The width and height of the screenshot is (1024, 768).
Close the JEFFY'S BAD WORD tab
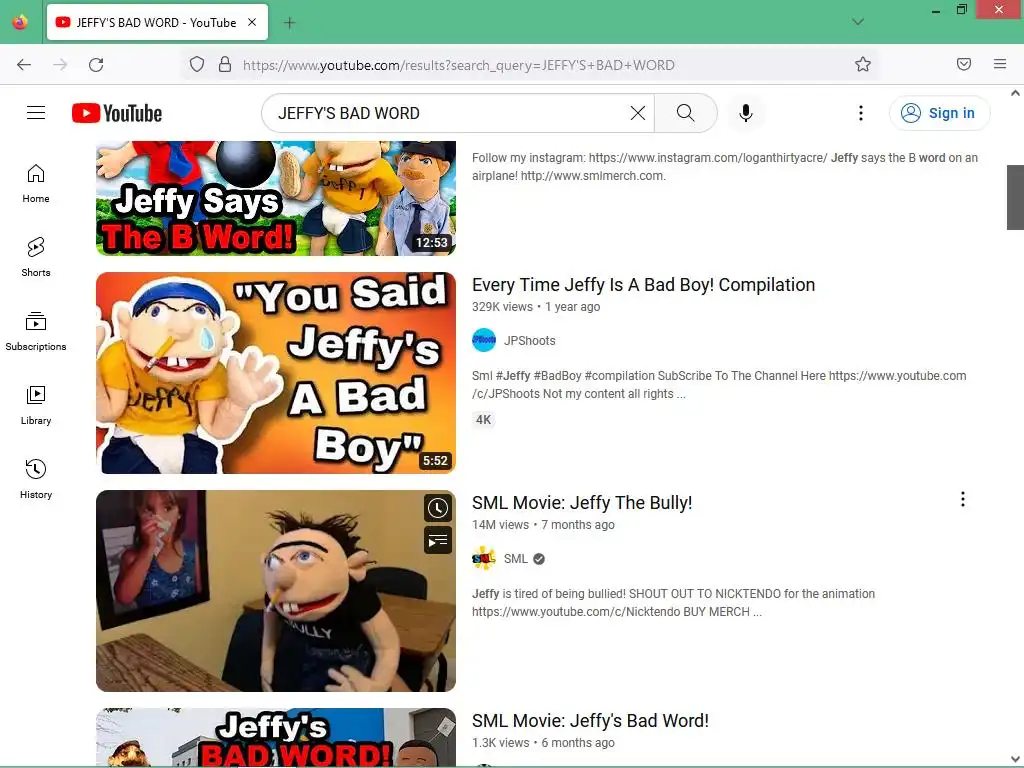(x=252, y=22)
